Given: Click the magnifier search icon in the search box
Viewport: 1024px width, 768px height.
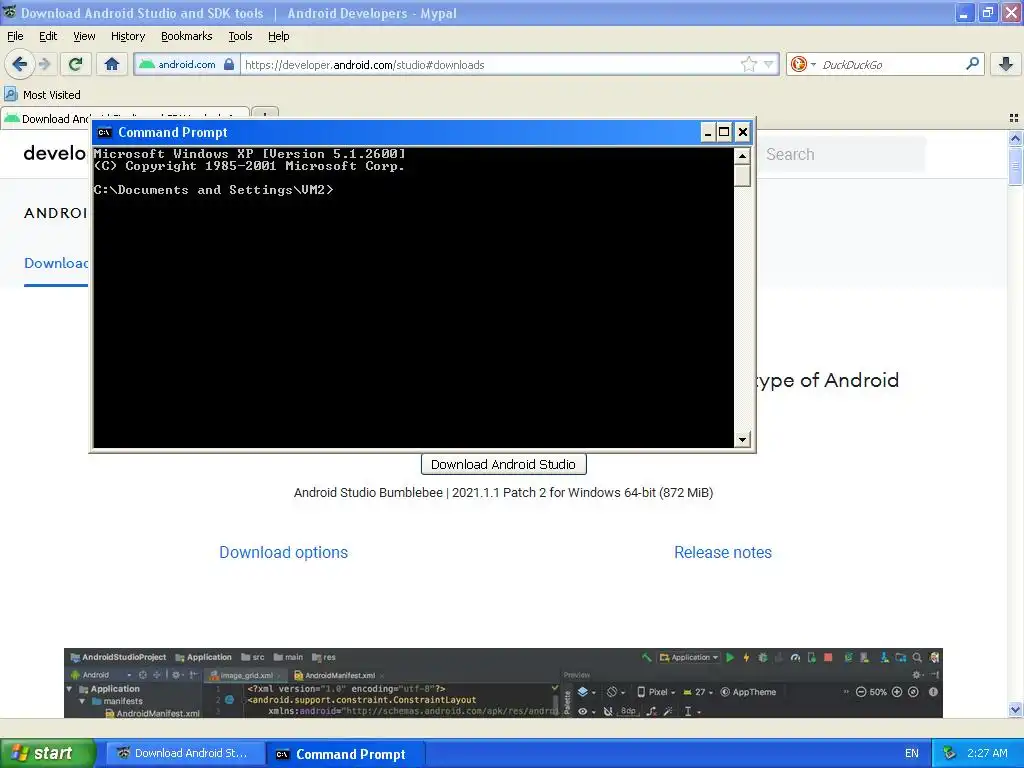Looking at the screenshot, I should pyautogui.click(x=972, y=64).
